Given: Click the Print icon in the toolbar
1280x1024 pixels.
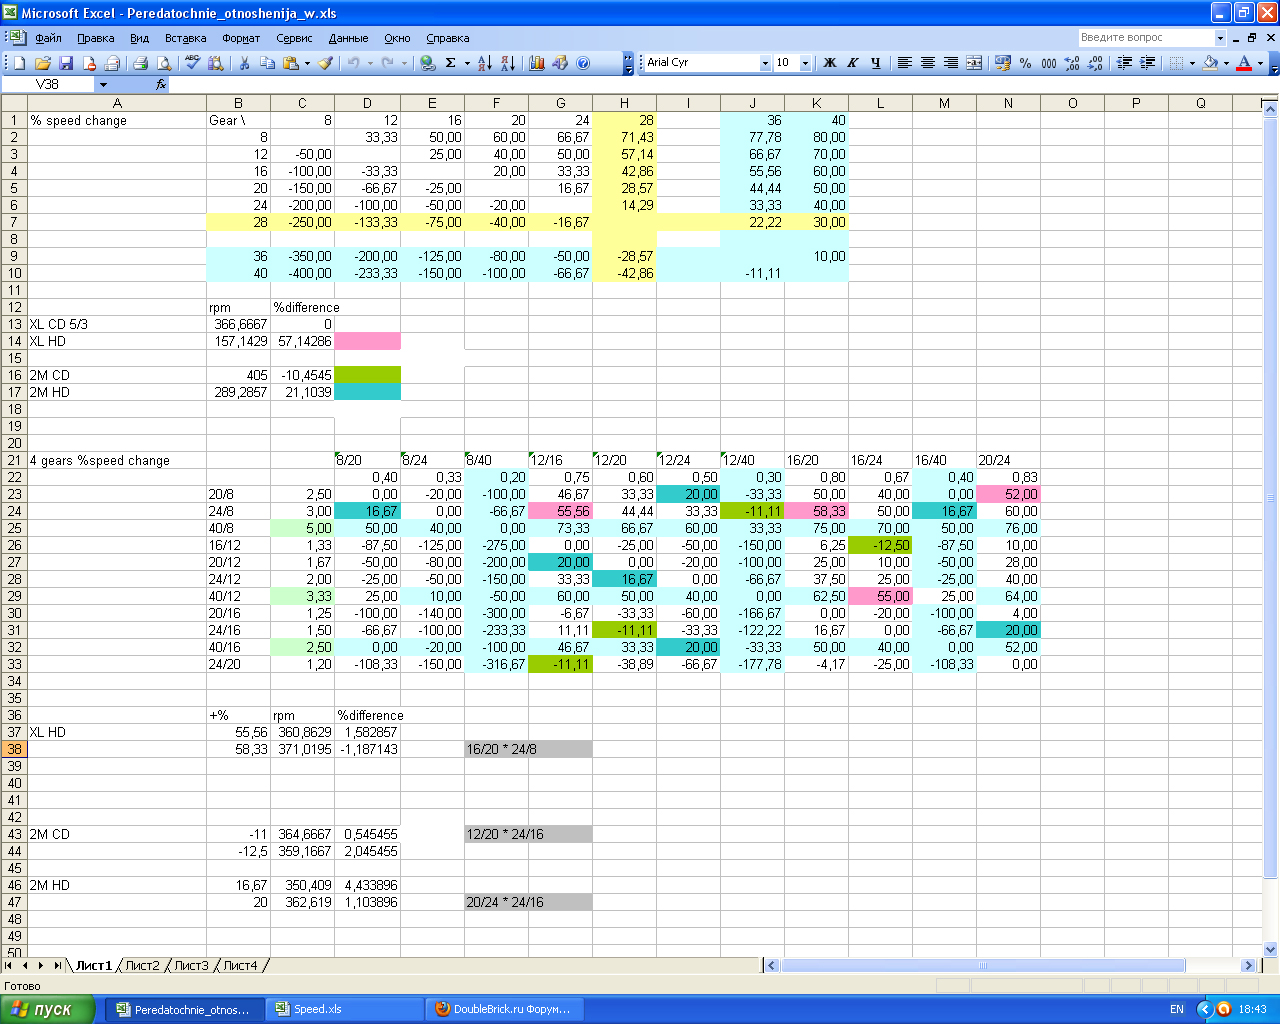Looking at the screenshot, I should pos(140,63).
